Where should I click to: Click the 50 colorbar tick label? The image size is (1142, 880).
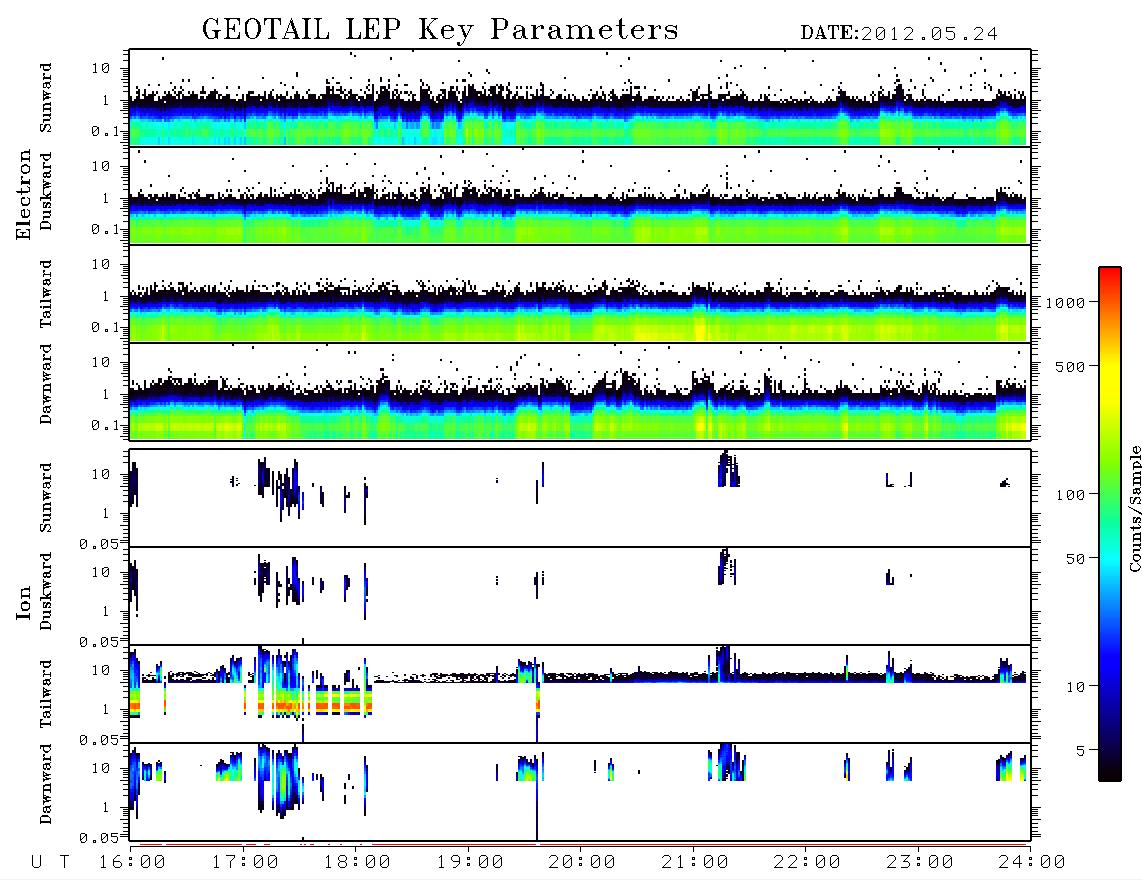pos(1075,559)
